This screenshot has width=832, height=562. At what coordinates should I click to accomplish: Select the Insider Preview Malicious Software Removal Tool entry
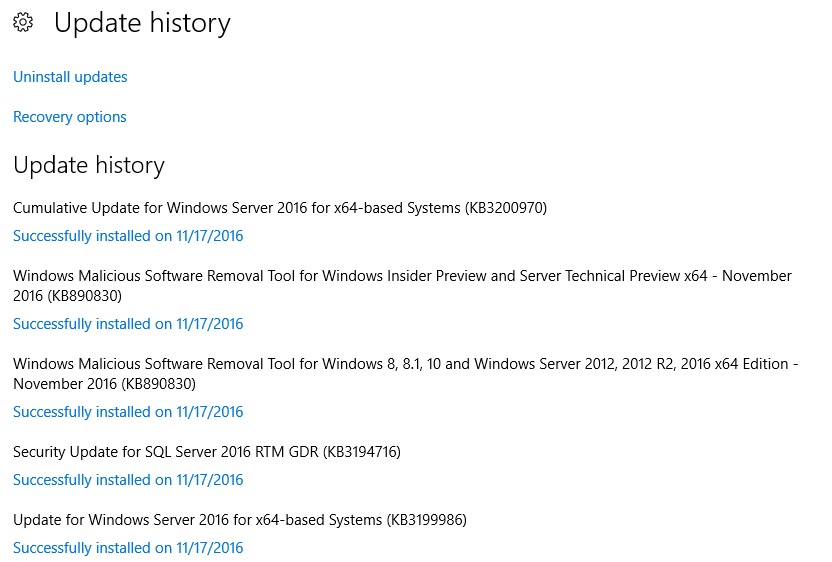(402, 286)
